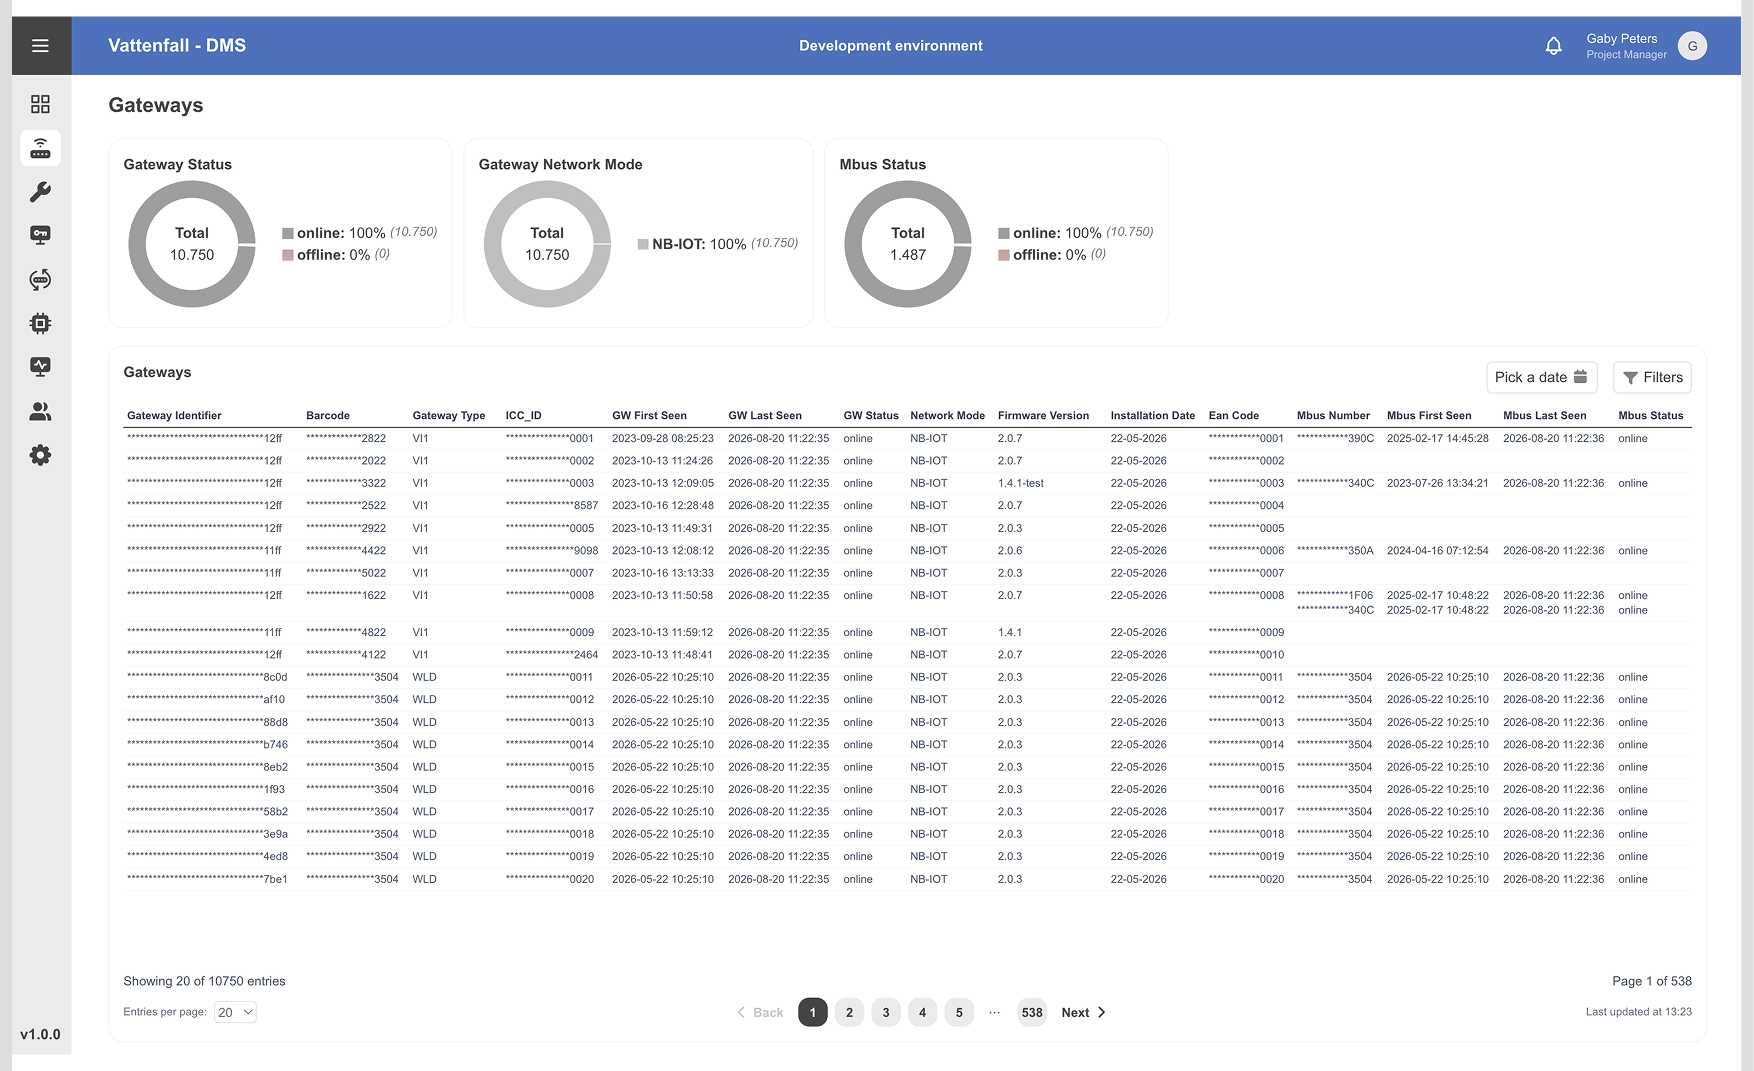Go to page 2 of gateways
The height and width of the screenshot is (1071, 1754).
pyautogui.click(x=849, y=1012)
